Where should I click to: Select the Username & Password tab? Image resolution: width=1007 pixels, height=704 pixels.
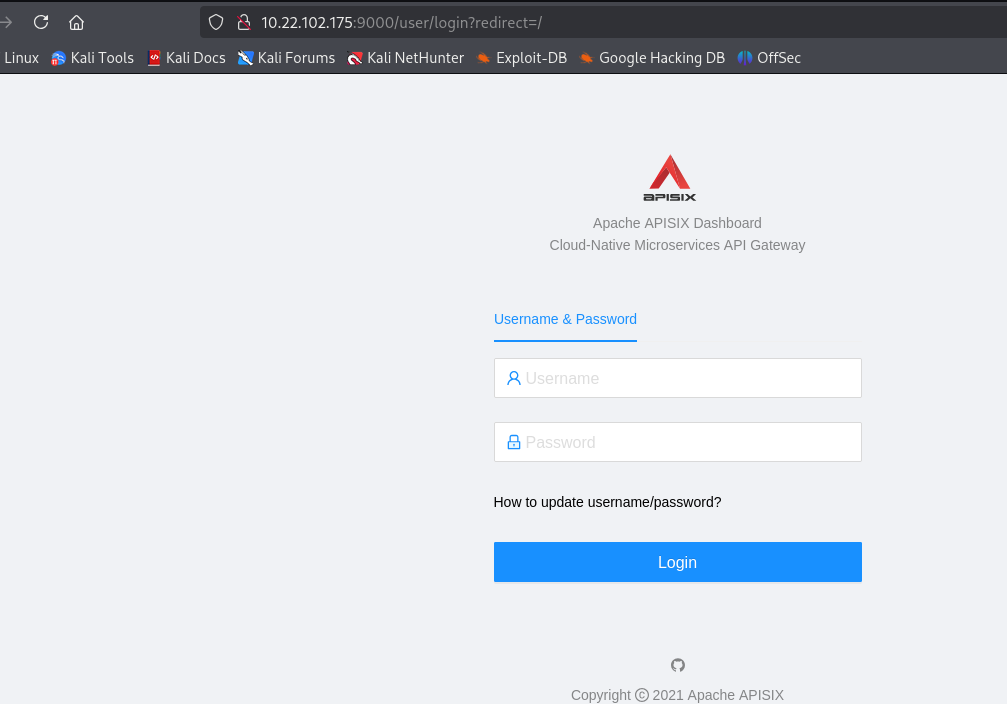565,319
